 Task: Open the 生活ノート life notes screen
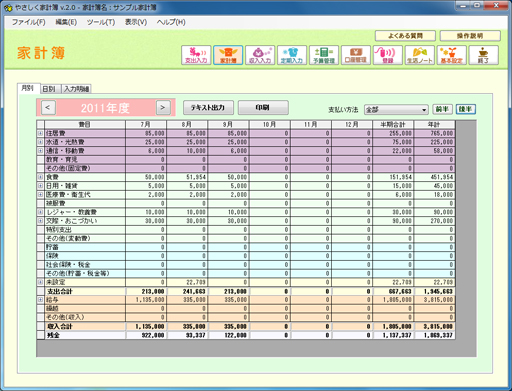click(420, 55)
